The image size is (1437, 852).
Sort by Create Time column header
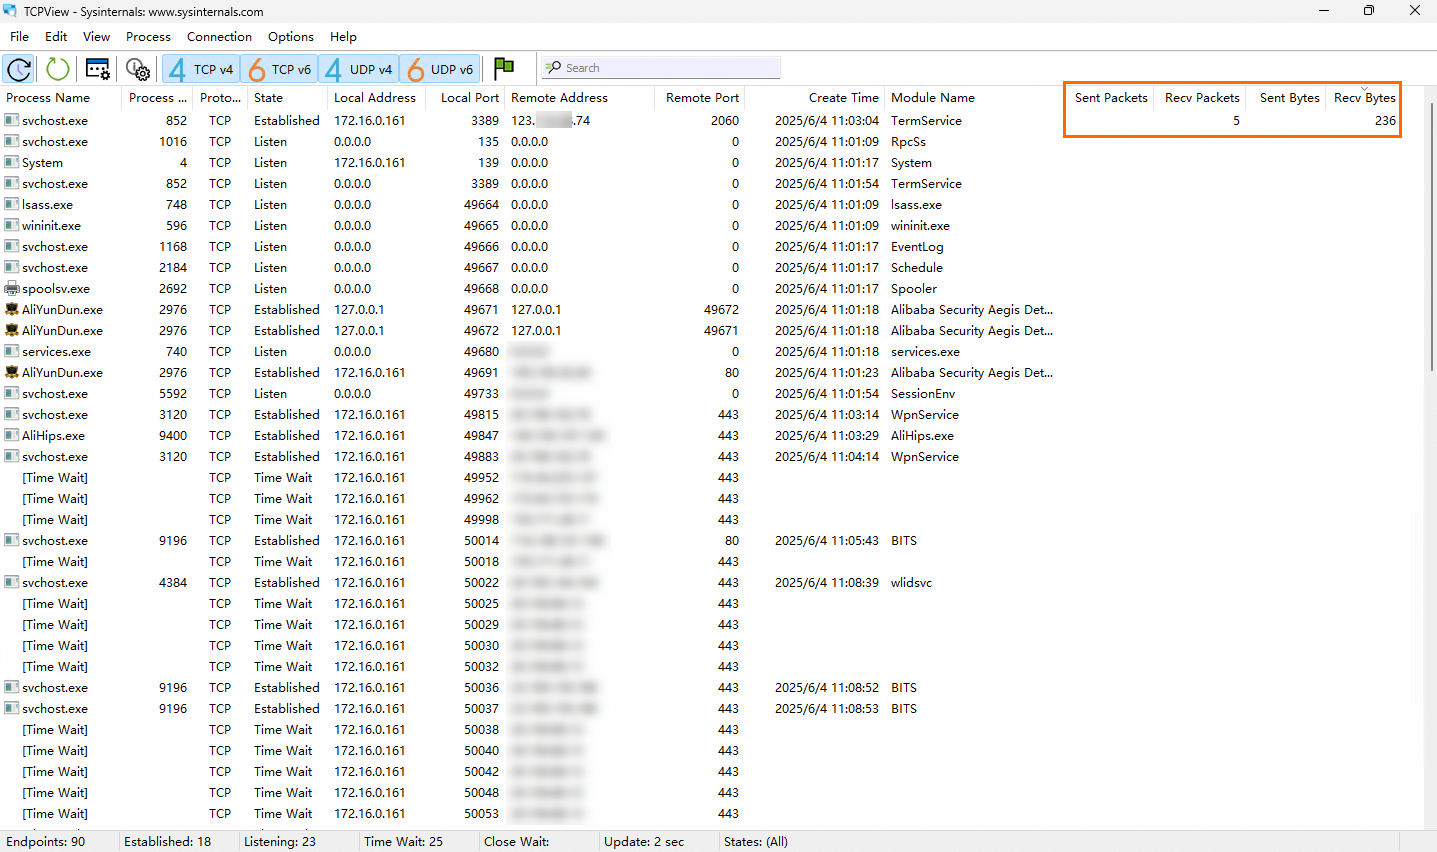(x=815, y=98)
